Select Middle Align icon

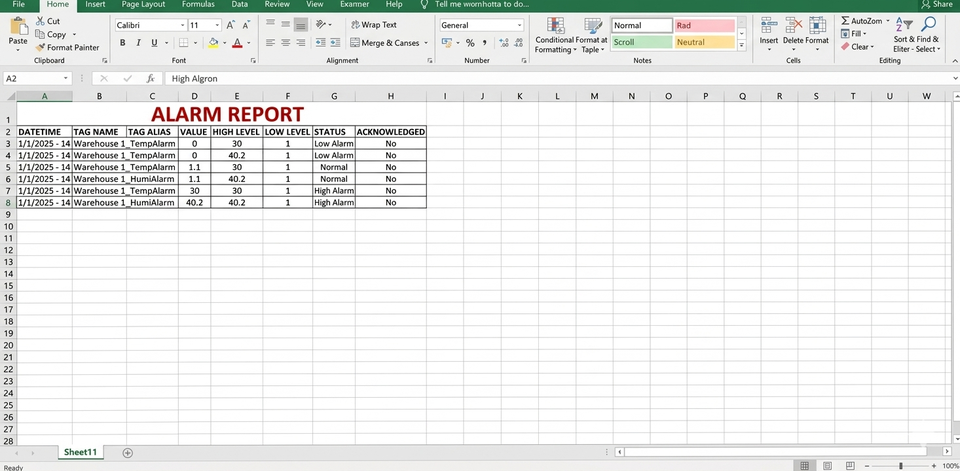pyautogui.click(x=285, y=24)
